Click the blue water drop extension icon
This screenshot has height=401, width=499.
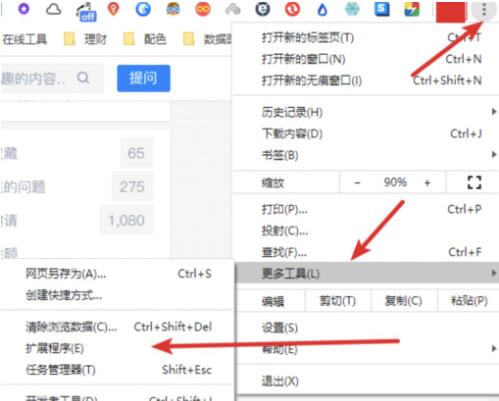(x=322, y=10)
